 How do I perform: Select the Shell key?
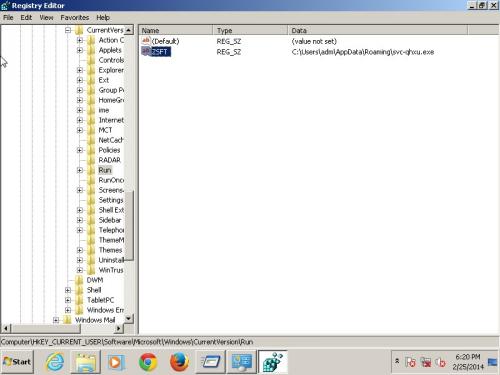coord(94,290)
